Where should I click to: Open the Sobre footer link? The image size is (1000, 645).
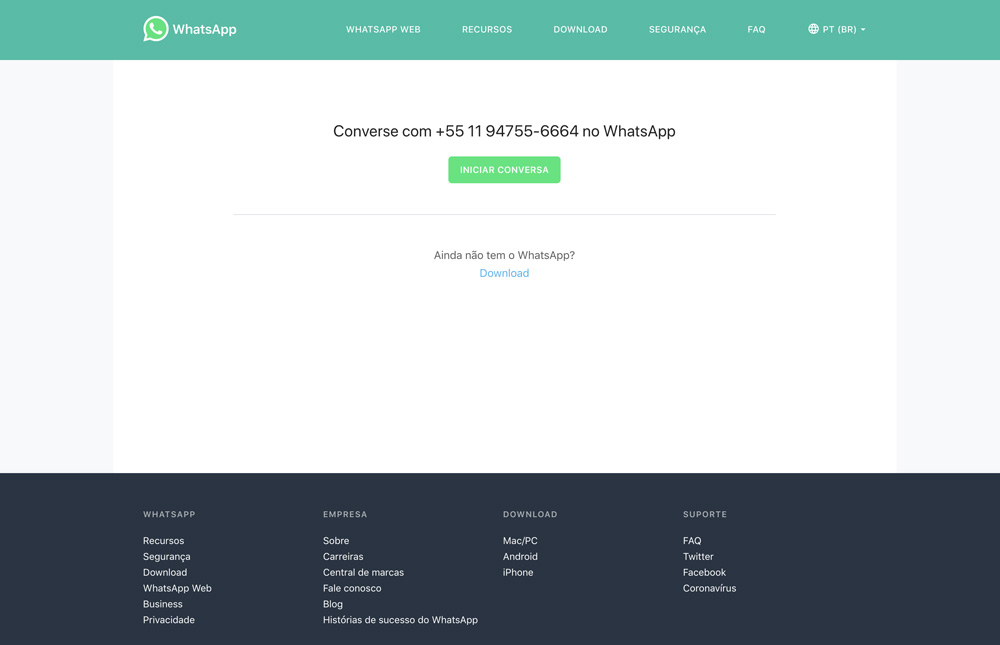[335, 540]
